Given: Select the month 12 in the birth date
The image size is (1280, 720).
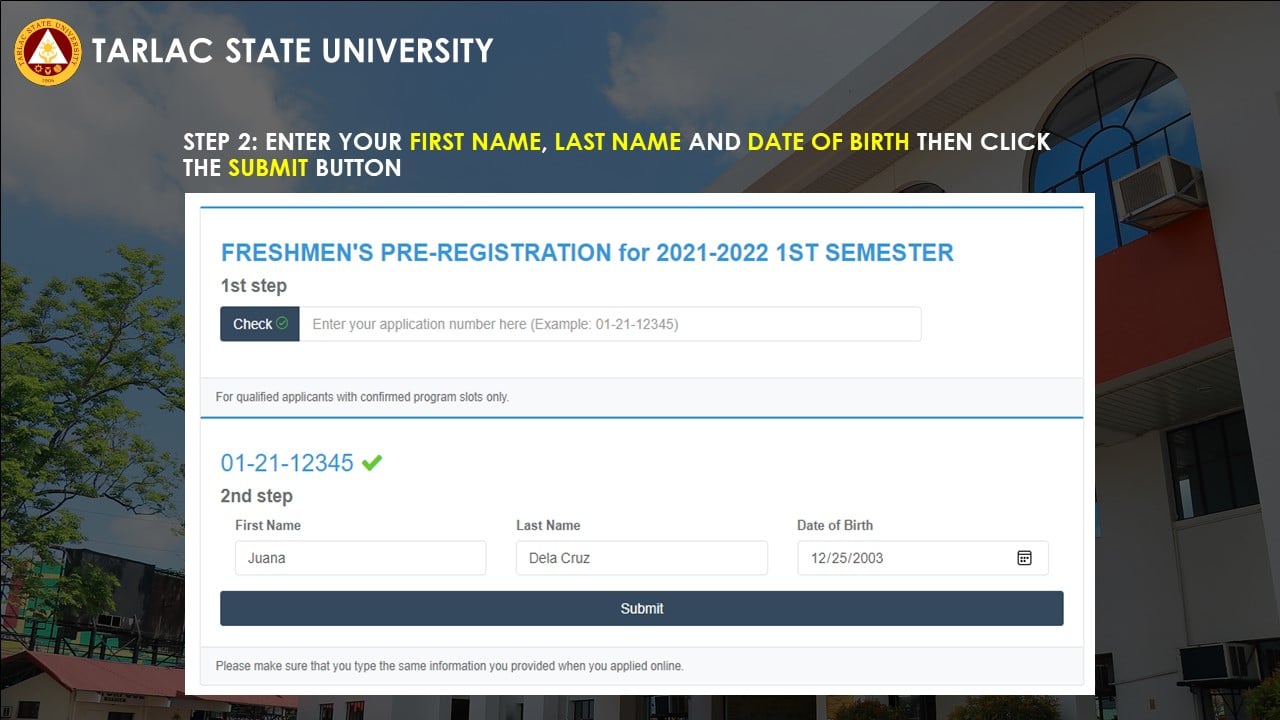Looking at the screenshot, I should click(819, 558).
